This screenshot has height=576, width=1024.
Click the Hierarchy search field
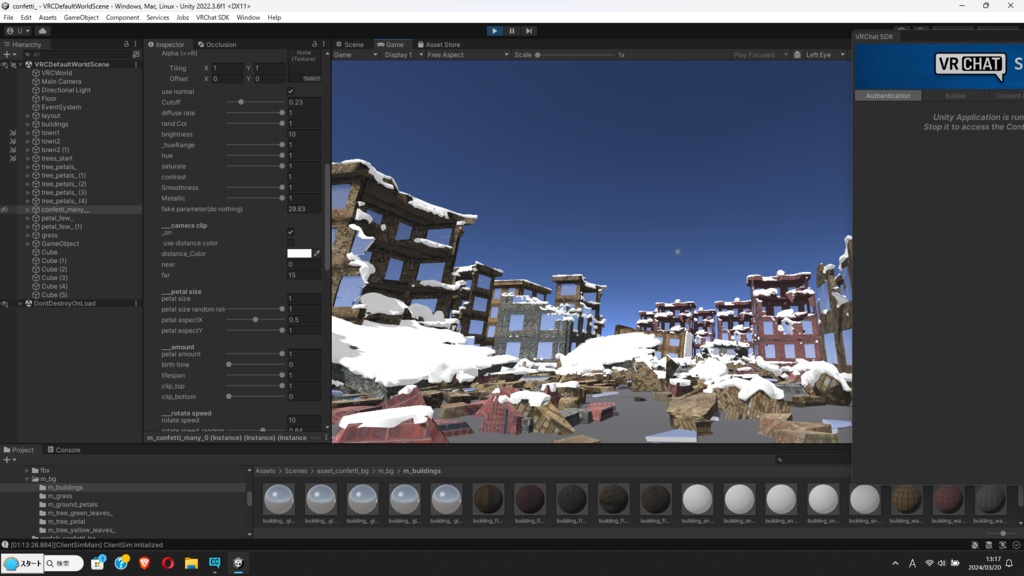[x=75, y=54]
